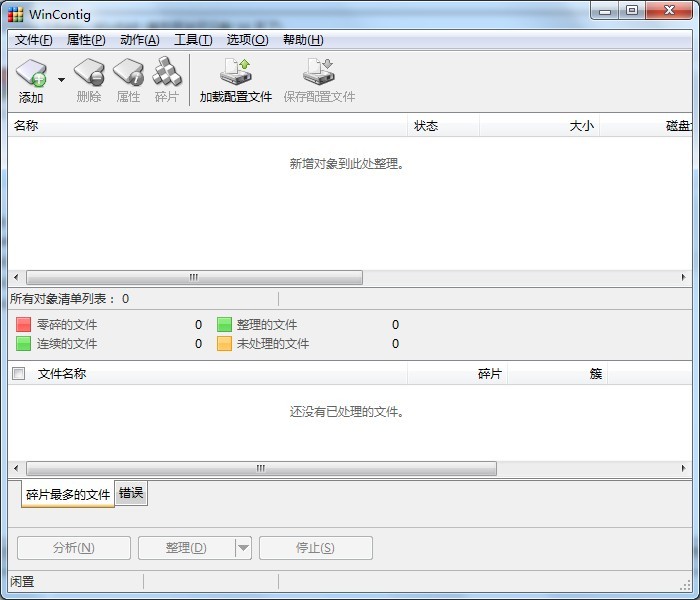This screenshot has height=600, width=700.
Task: Click 保存配置文件 save profile icon
Action: (x=319, y=74)
